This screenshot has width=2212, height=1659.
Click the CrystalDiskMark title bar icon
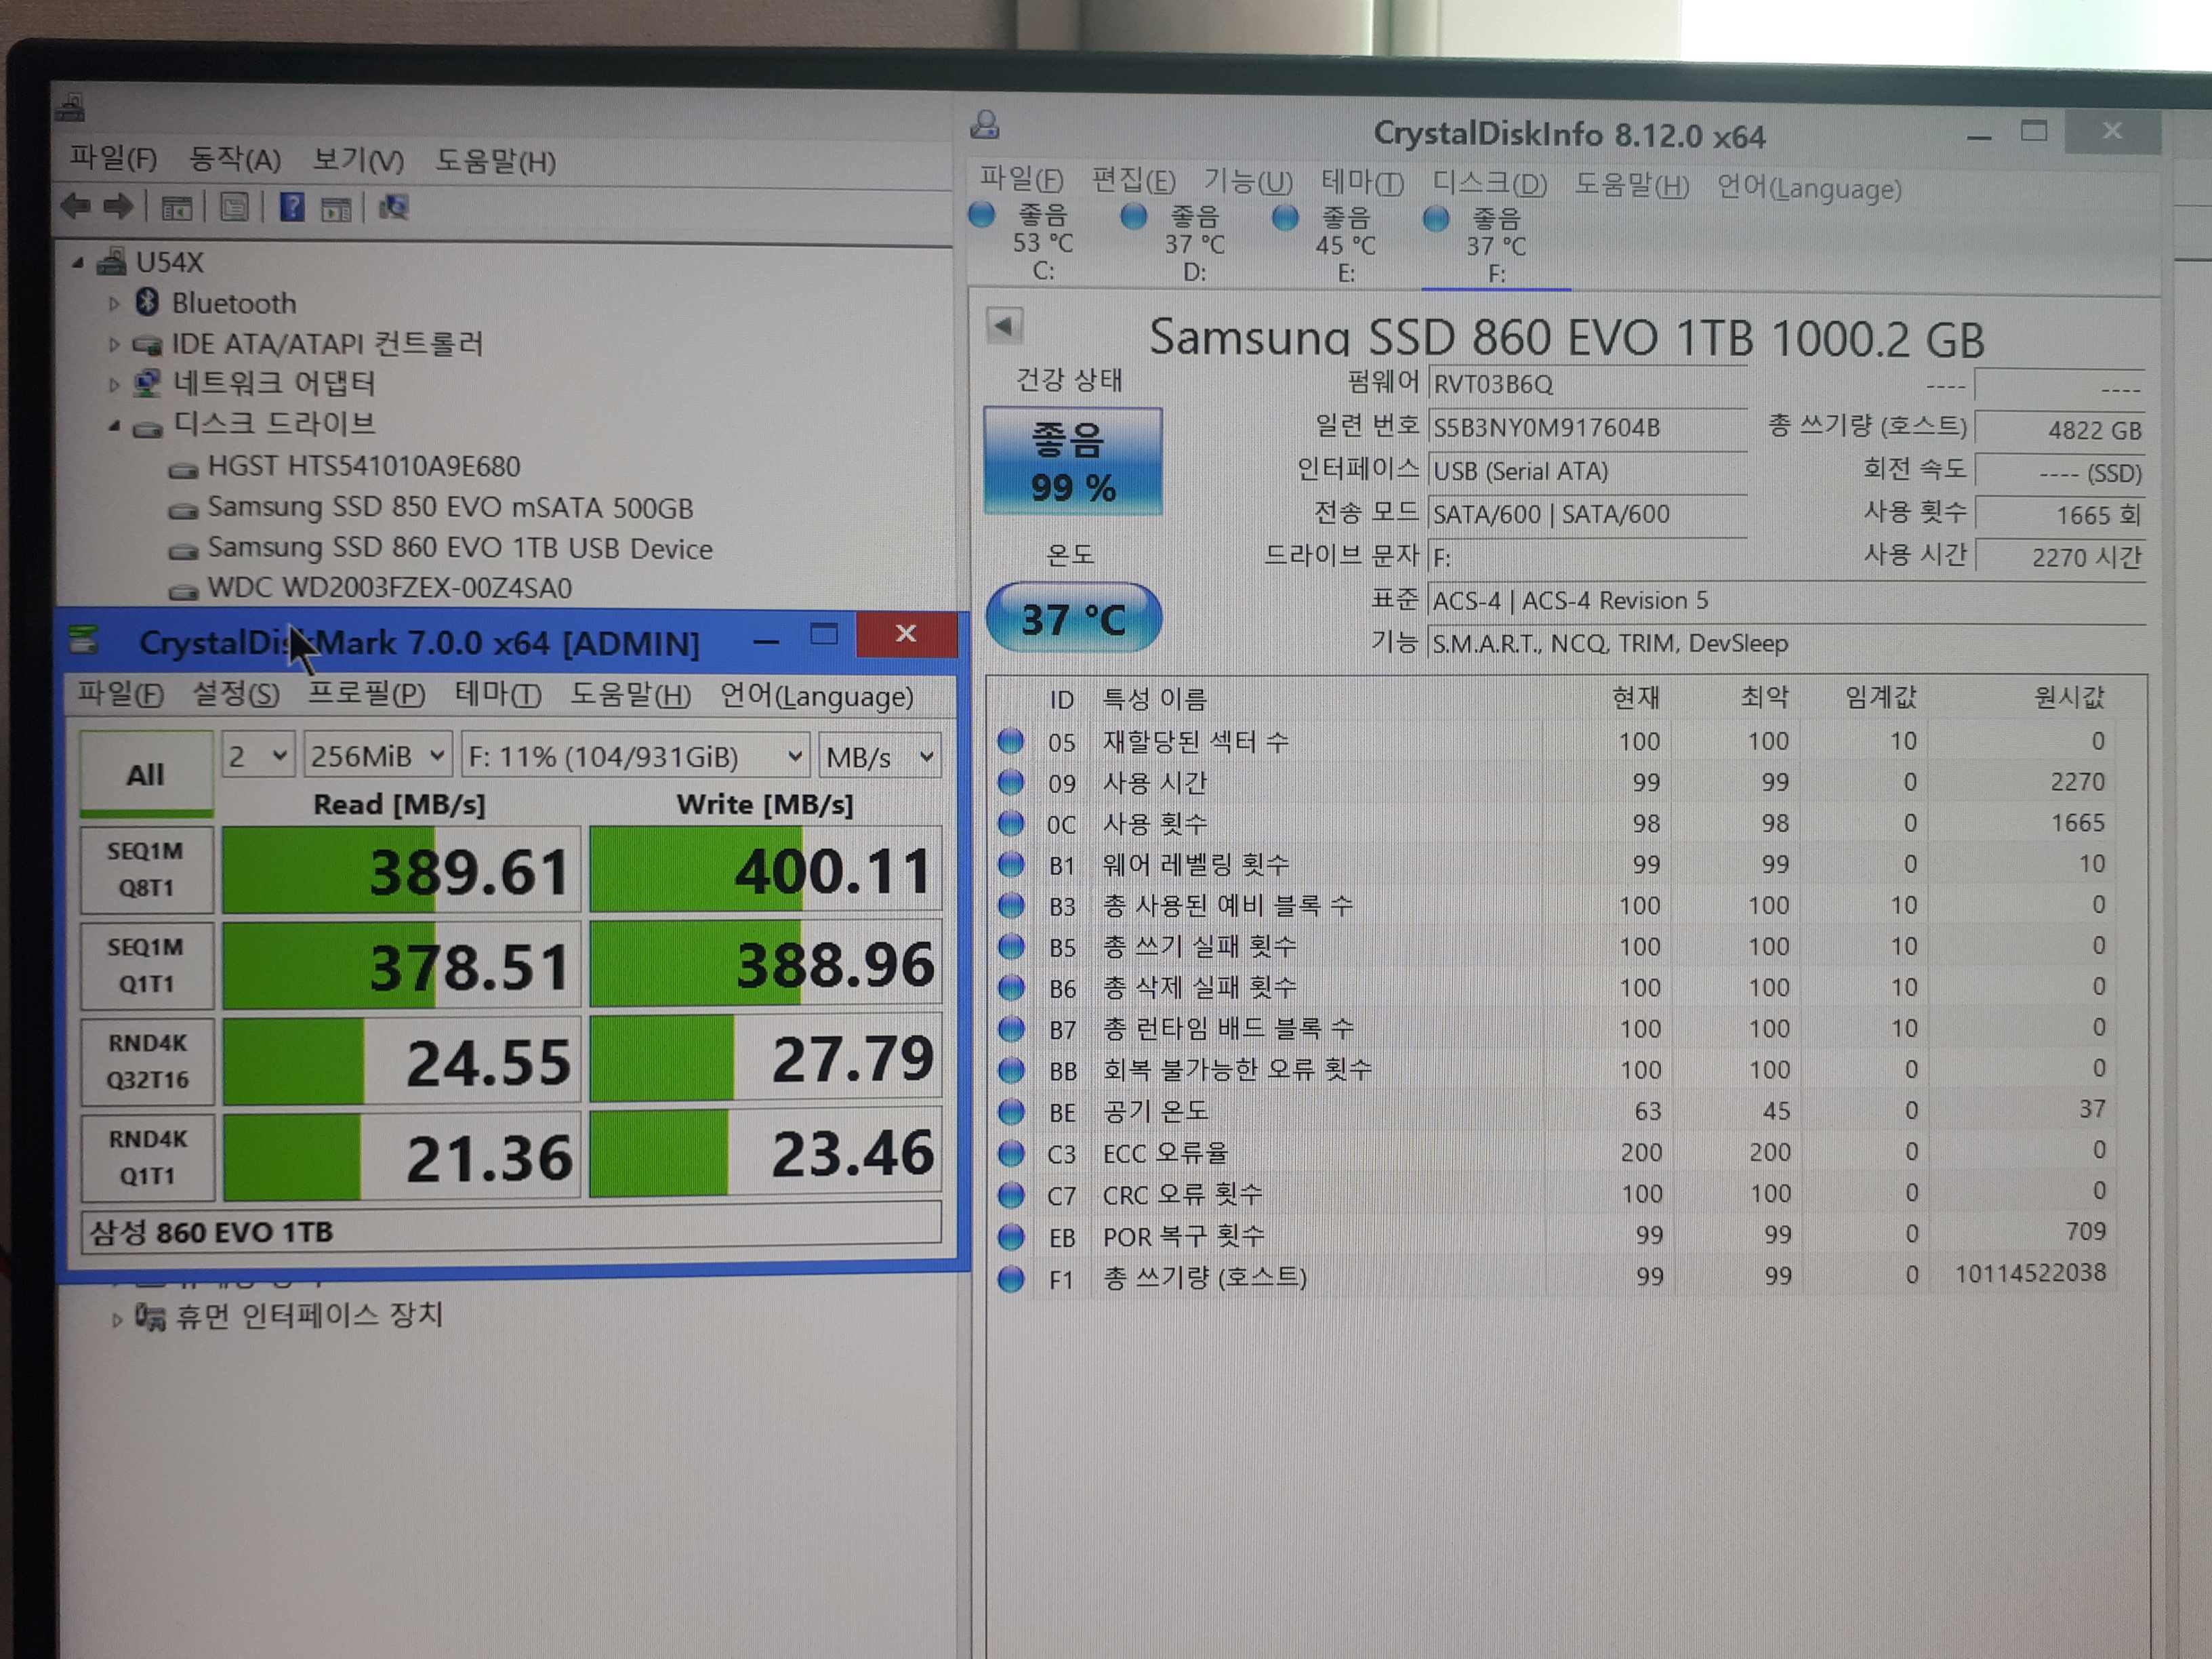tap(84, 640)
